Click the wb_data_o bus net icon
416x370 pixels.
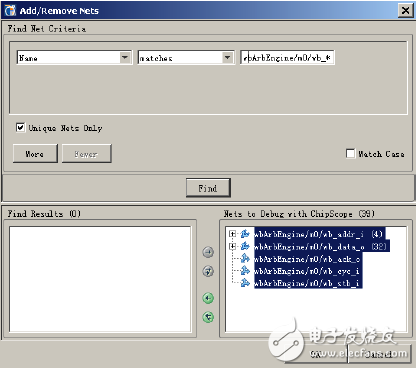[245, 246]
